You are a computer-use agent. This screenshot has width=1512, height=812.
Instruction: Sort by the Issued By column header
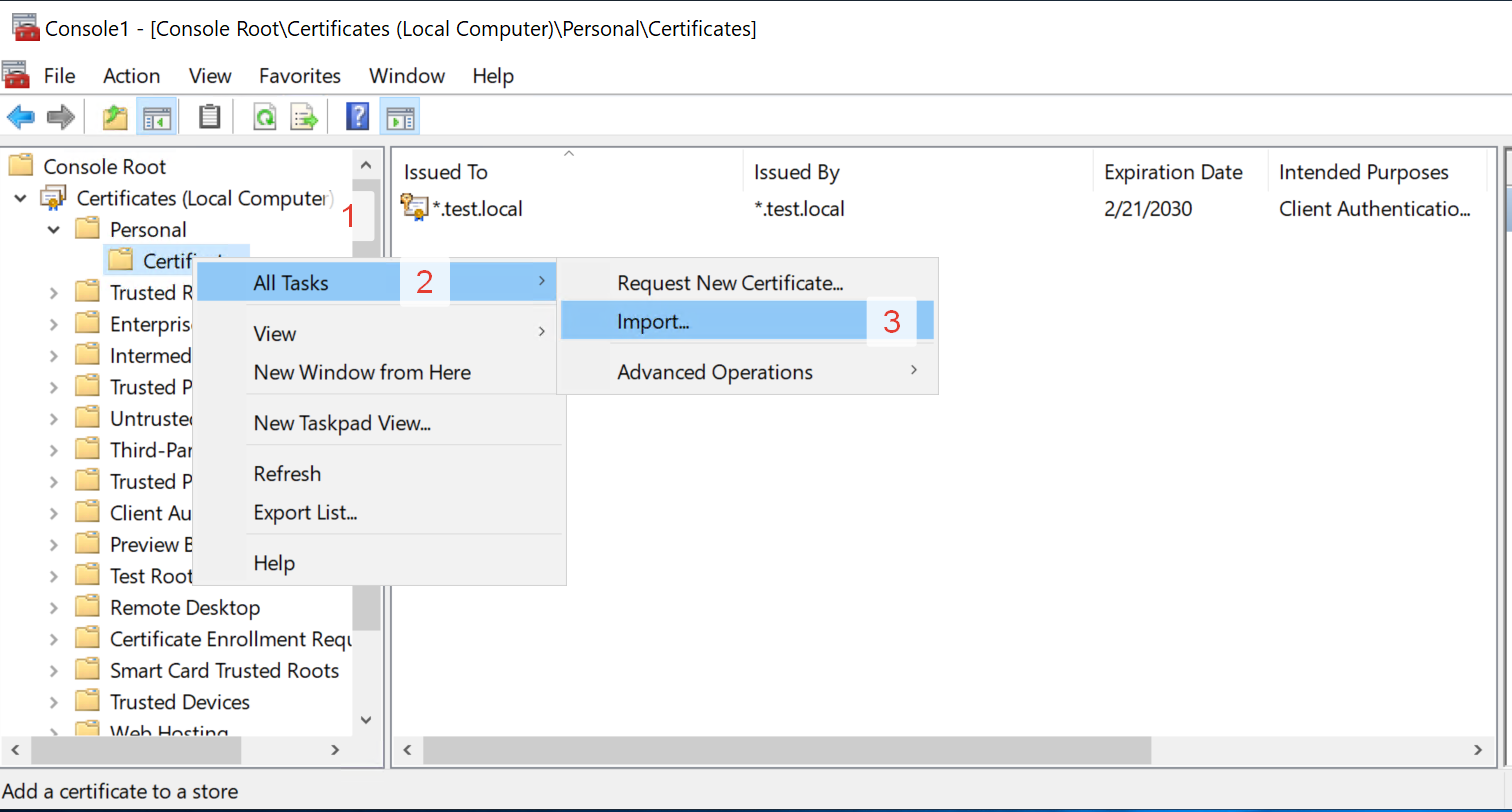pyautogui.click(x=918, y=172)
